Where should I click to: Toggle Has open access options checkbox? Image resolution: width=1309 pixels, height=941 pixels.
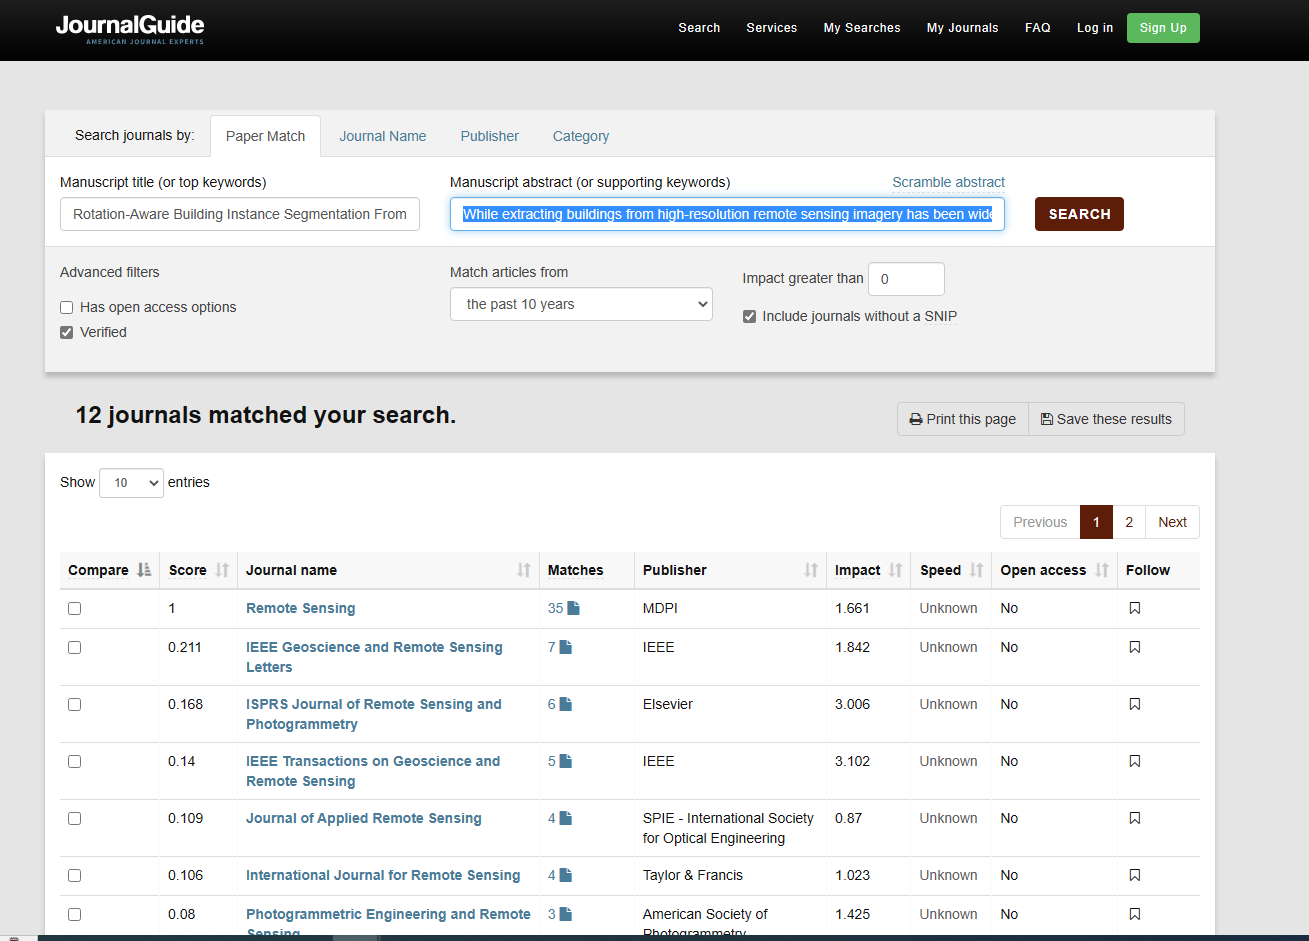click(67, 307)
